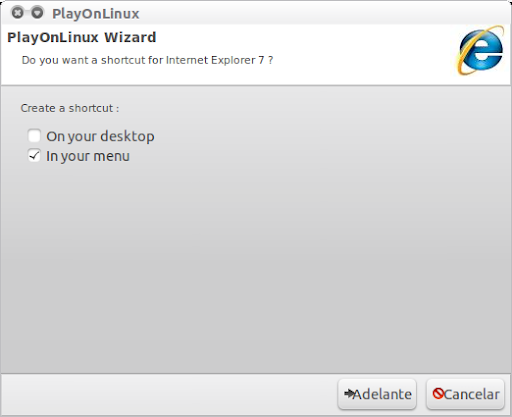The image size is (512, 417).
Task: Click the Create a shortcut label
Action: coord(70,108)
